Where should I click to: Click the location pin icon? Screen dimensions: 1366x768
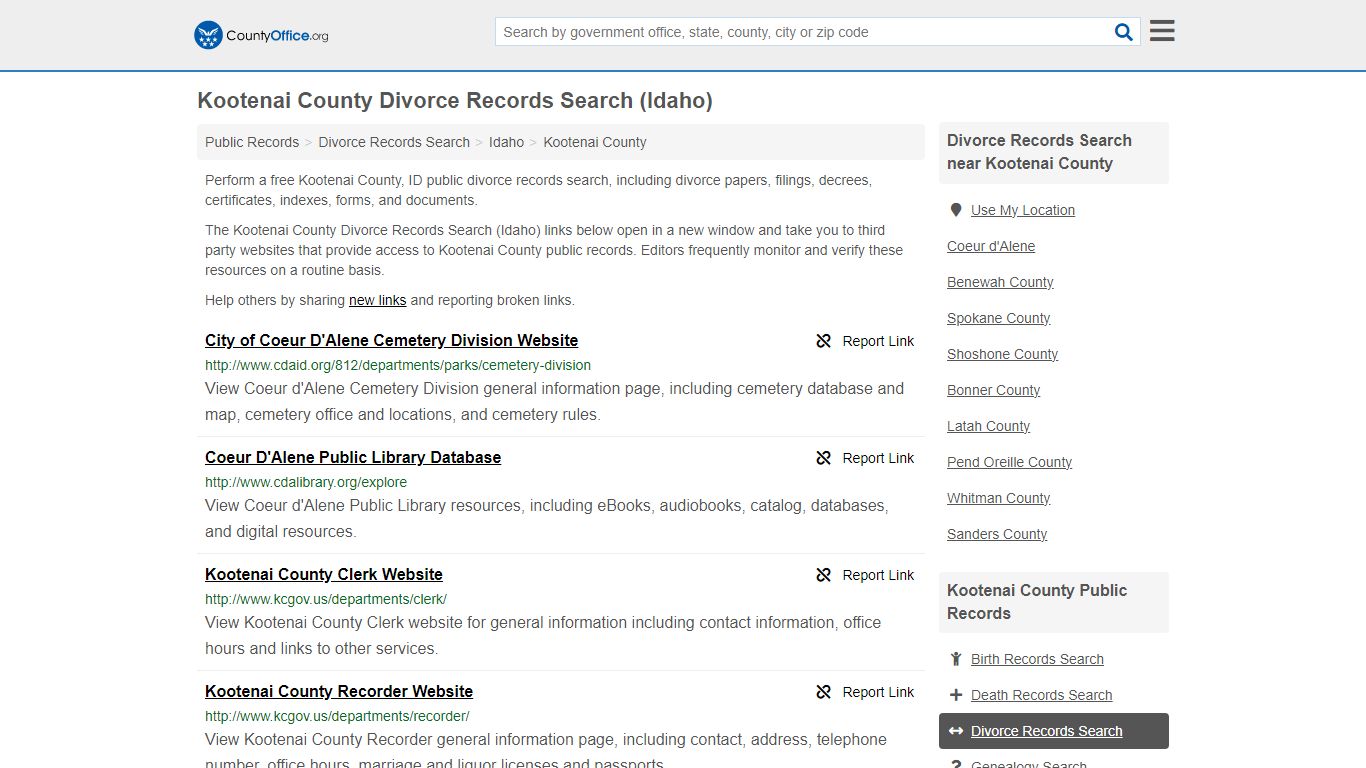(x=956, y=210)
